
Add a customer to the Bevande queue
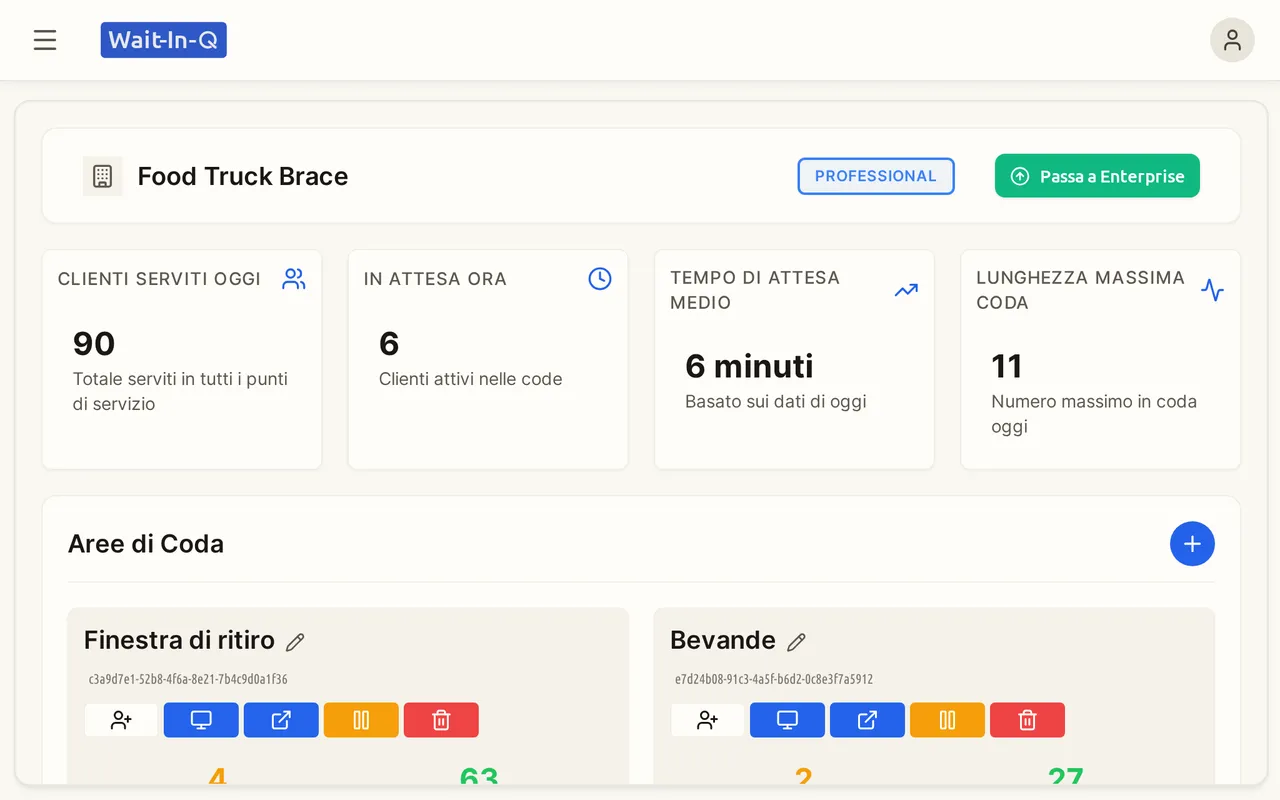[x=707, y=720]
